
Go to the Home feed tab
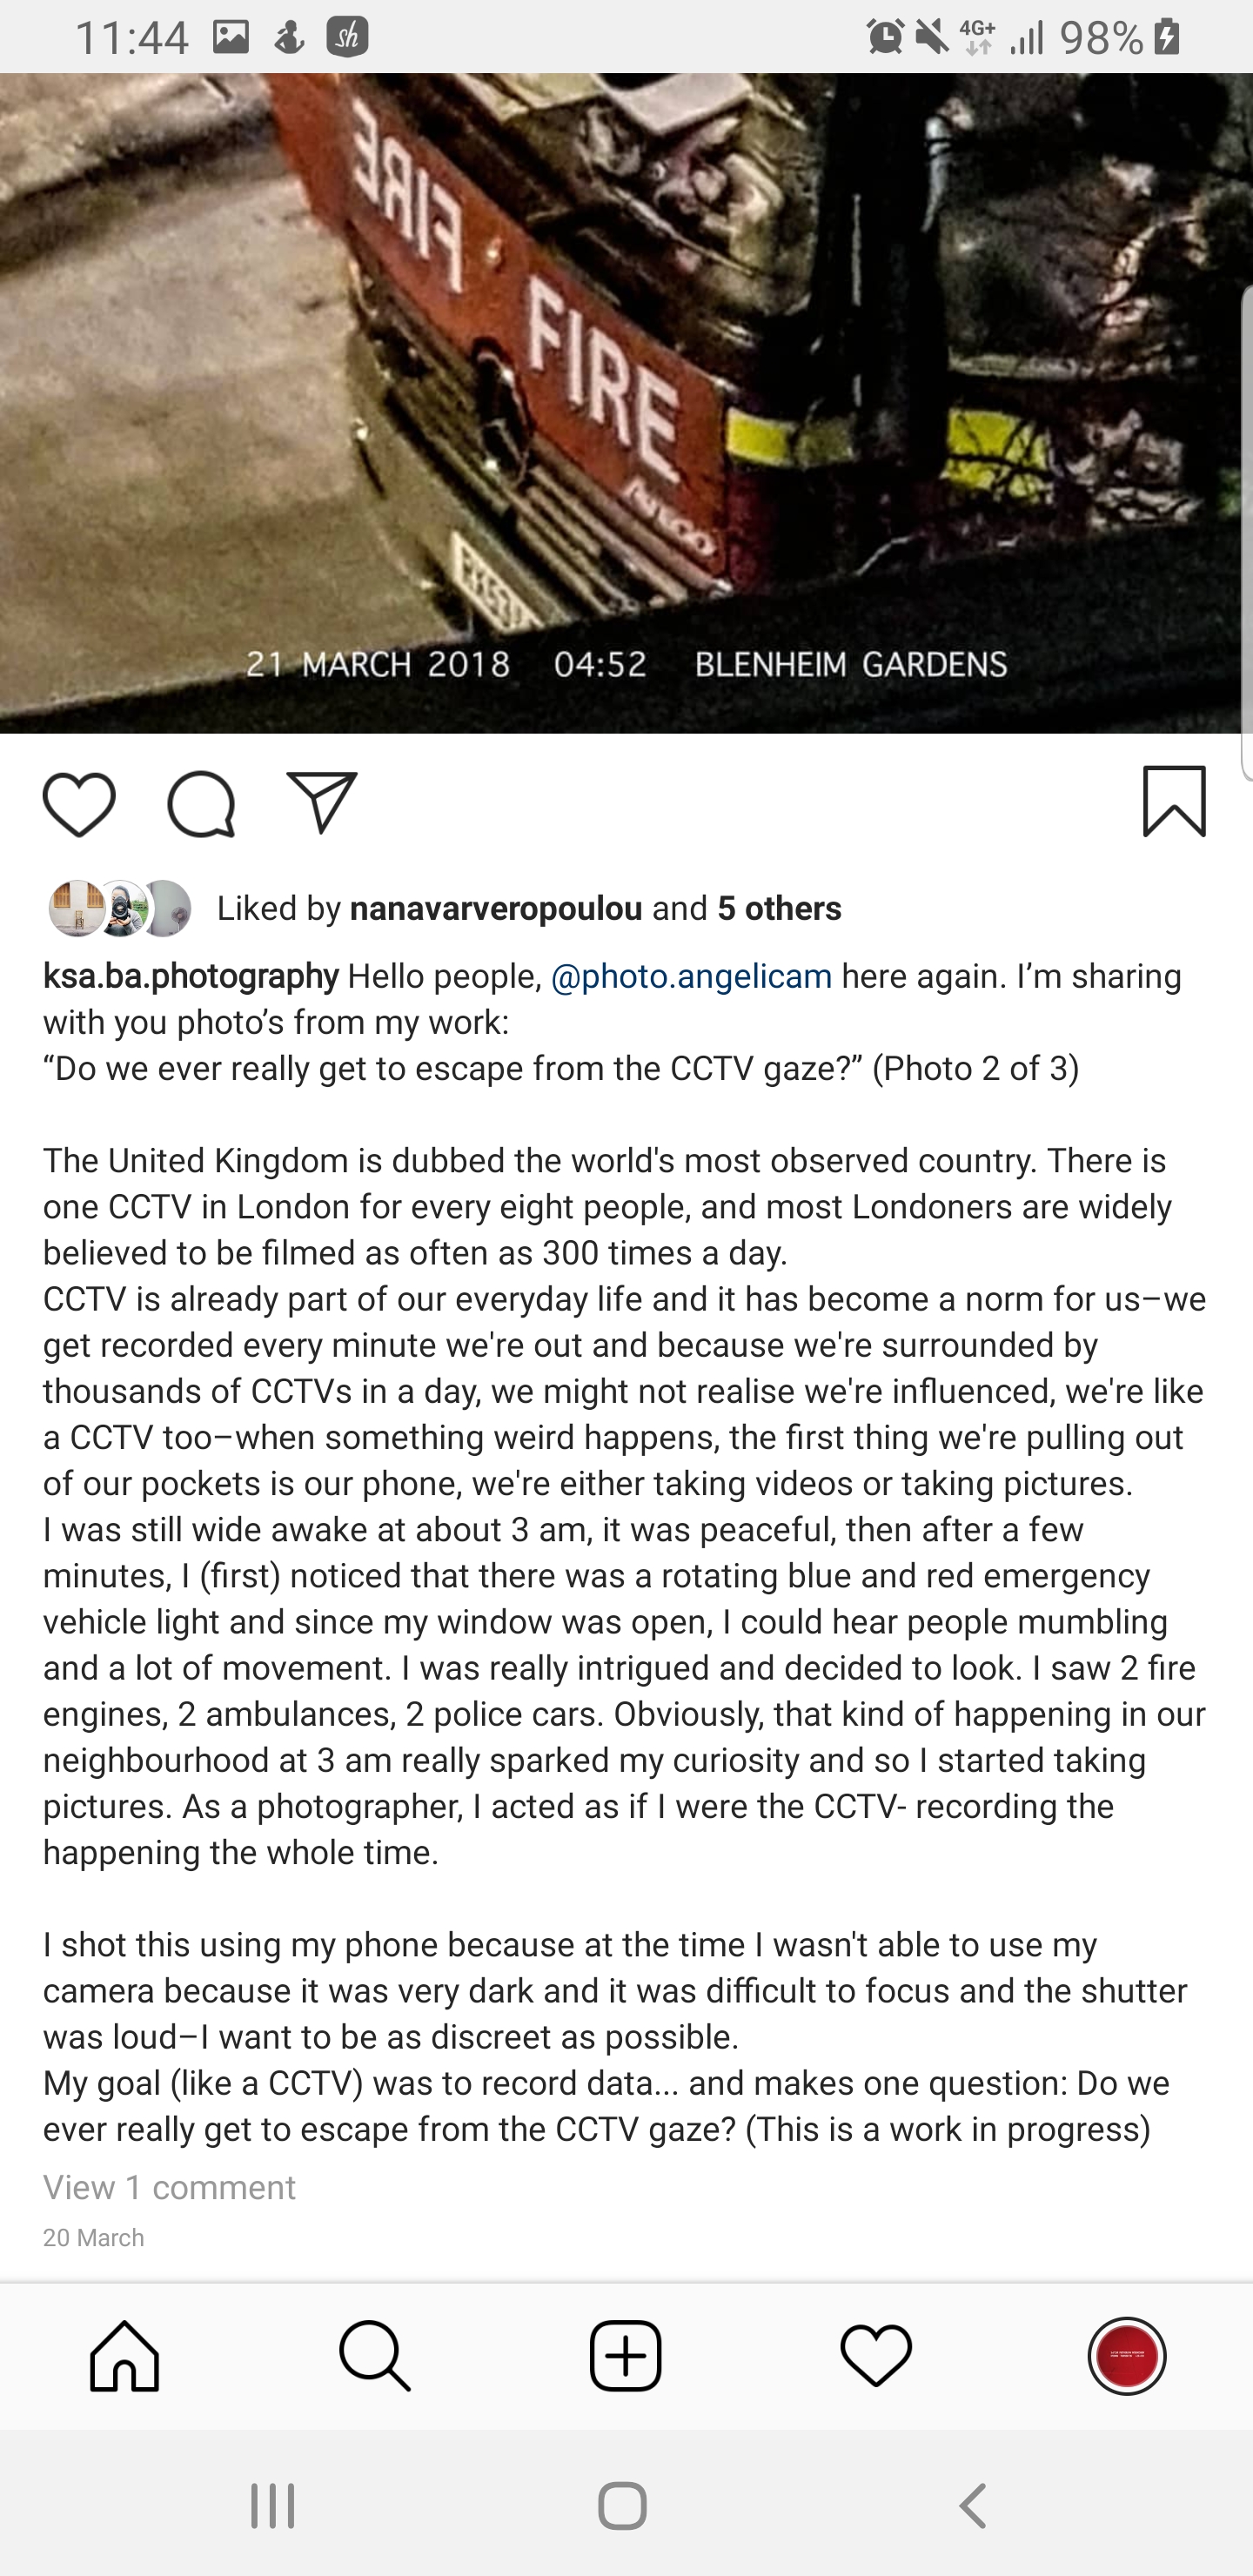pyautogui.click(x=125, y=2356)
